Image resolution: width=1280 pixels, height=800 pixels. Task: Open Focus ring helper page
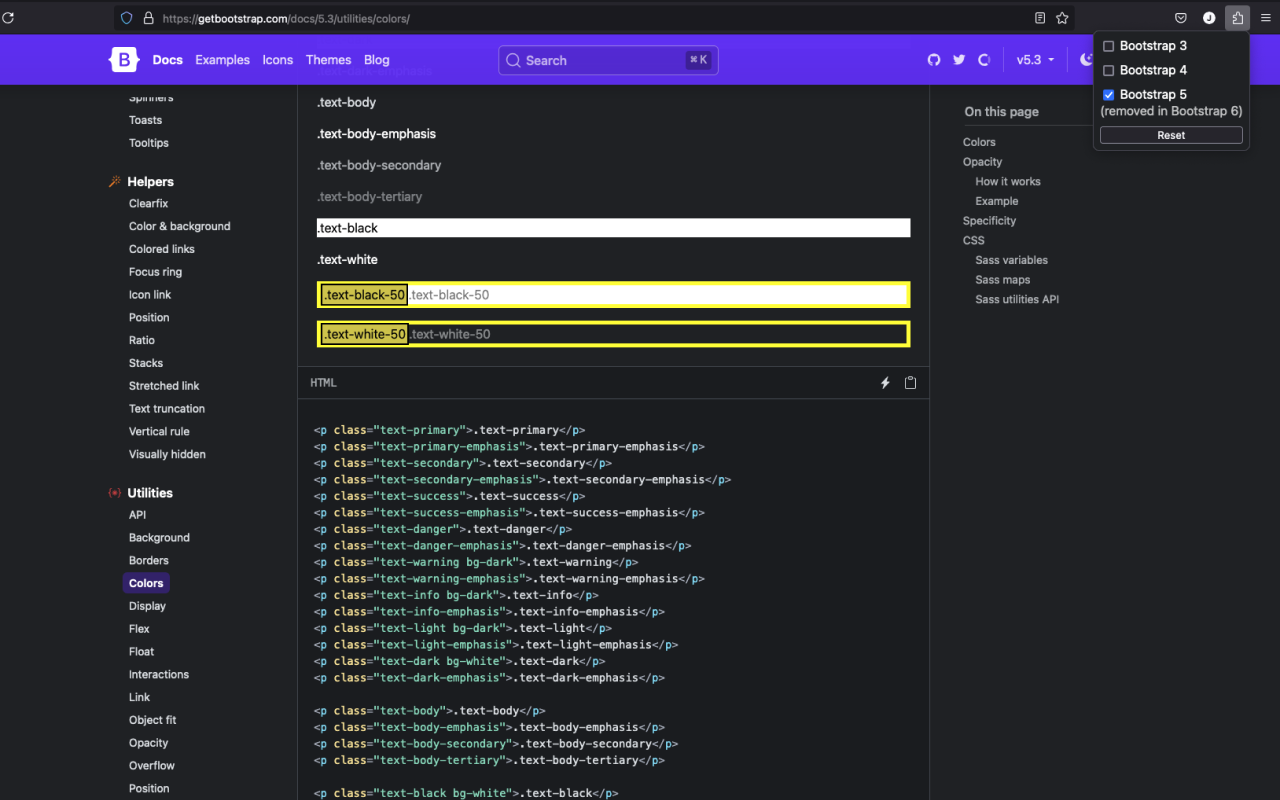pos(155,272)
